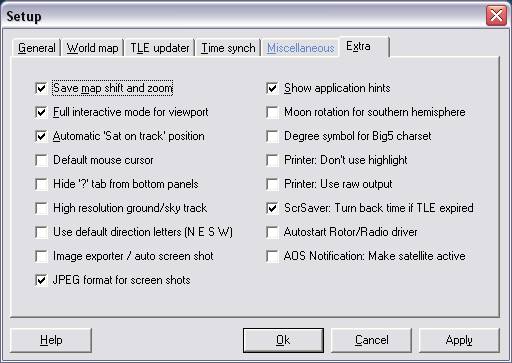Apply the current settings
This screenshot has width=512, height=363.
click(x=459, y=340)
